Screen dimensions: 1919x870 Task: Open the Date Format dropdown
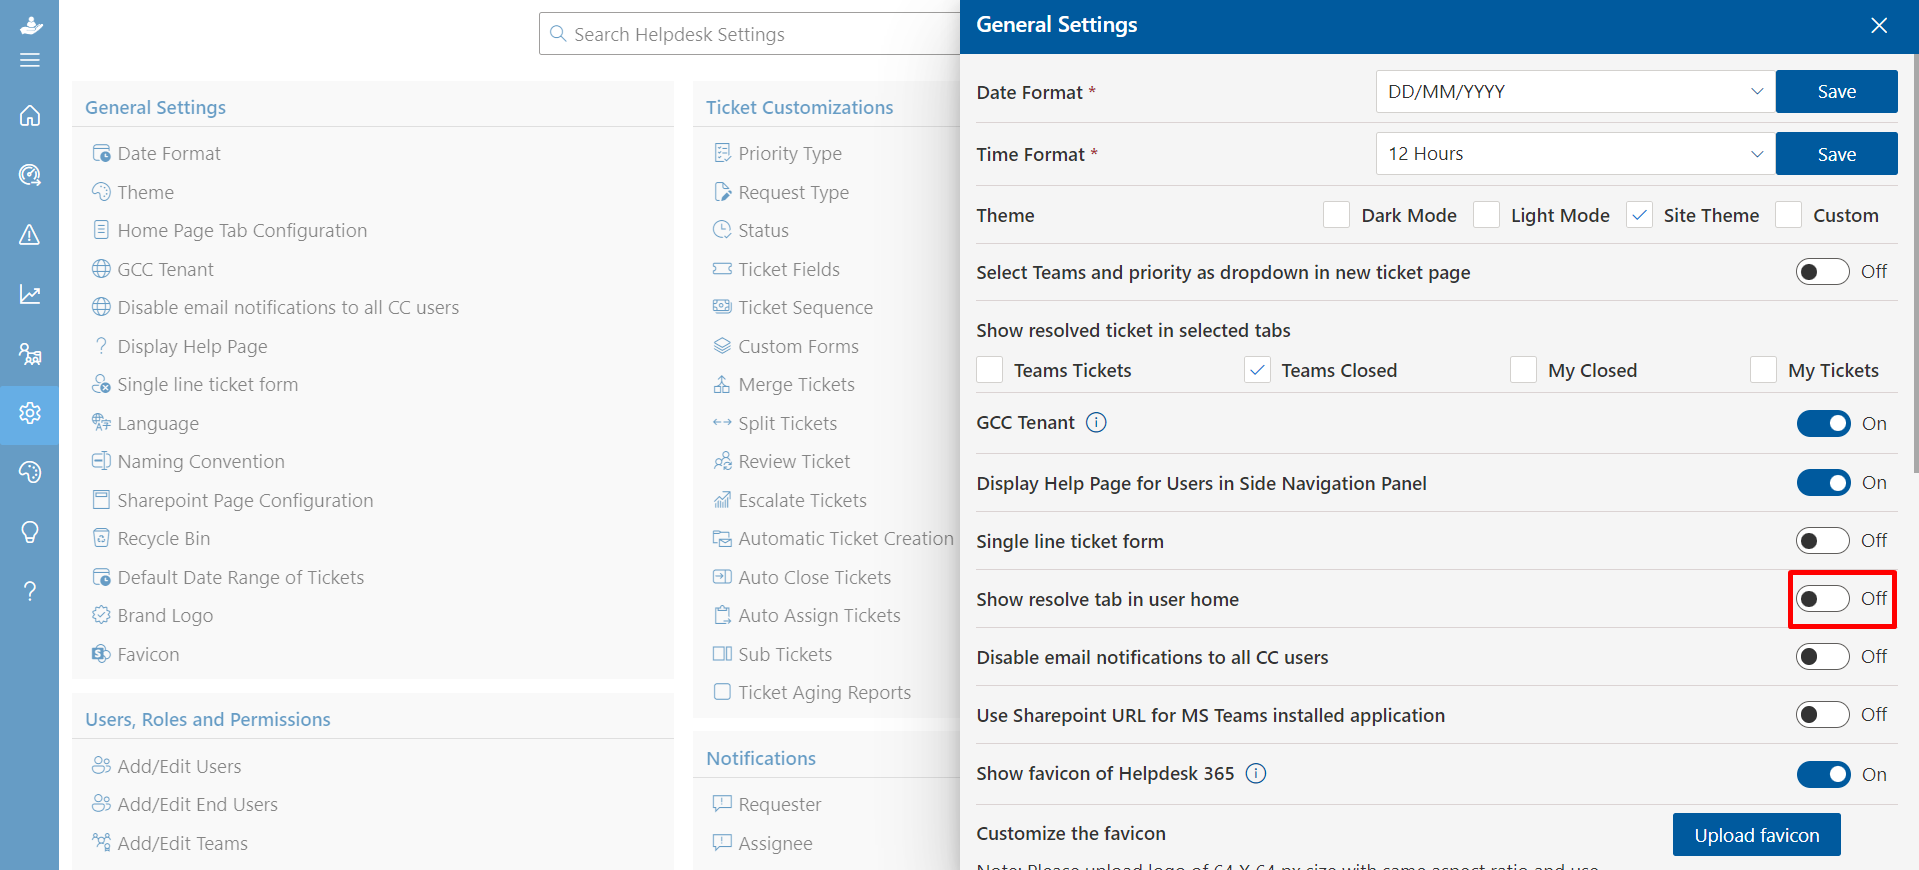[1576, 92]
